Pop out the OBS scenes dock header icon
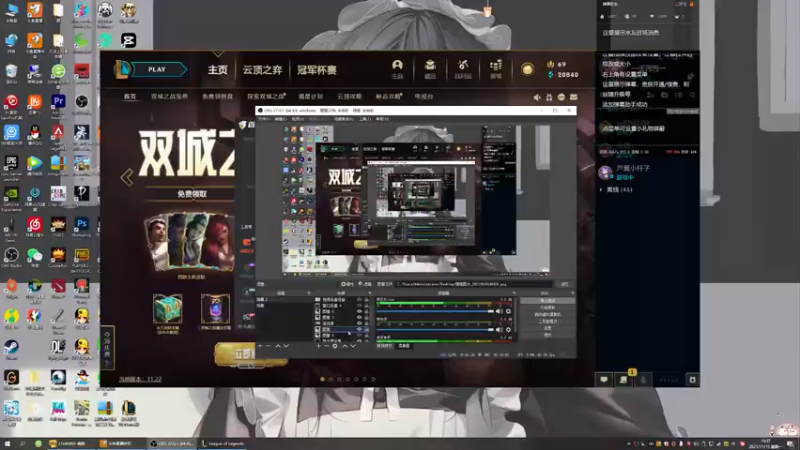The width and height of the screenshot is (800, 450). (309, 293)
